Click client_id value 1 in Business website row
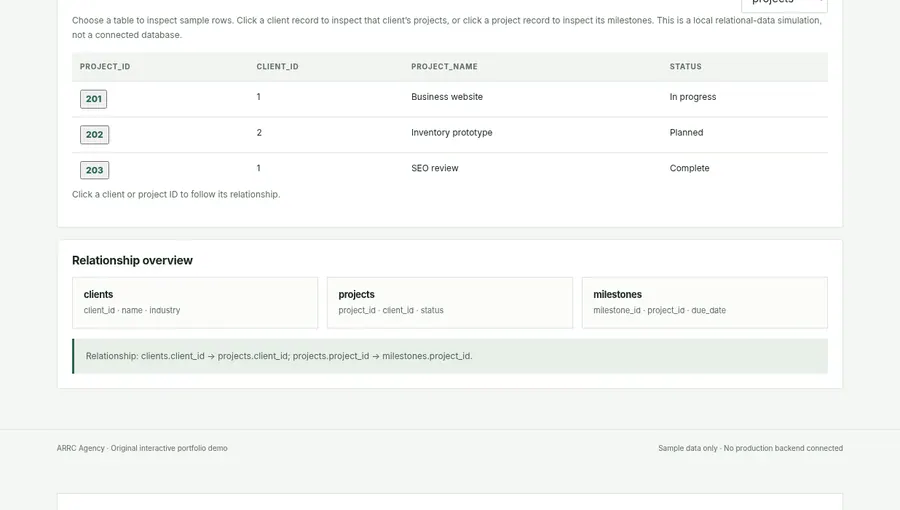Screen dimensions: 900x510 pyautogui.click(x=258, y=97)
